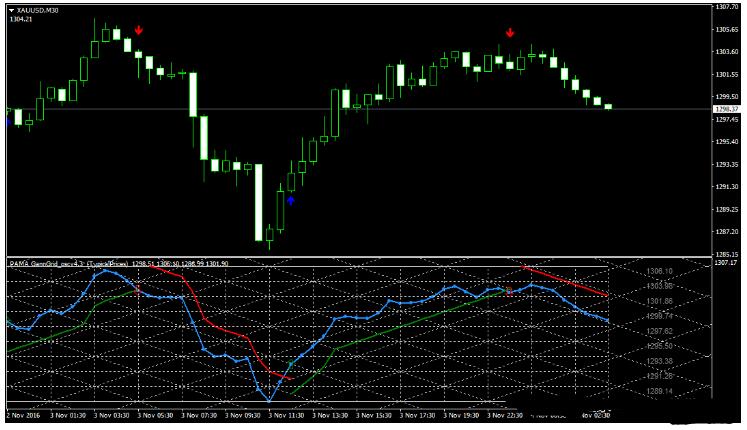This screenshot has height=430, width=747.
Task: Click the 1295.40 price scale label
Action: 727,141
